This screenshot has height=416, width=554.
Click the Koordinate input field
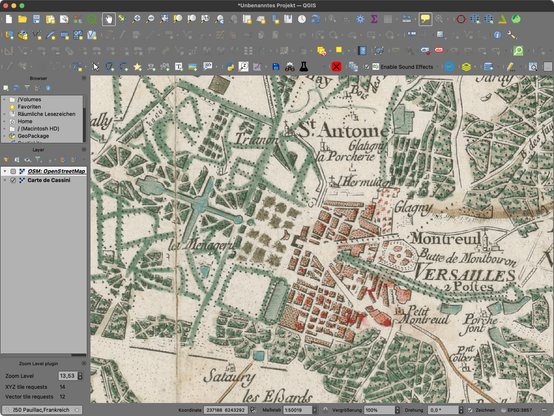226,410
